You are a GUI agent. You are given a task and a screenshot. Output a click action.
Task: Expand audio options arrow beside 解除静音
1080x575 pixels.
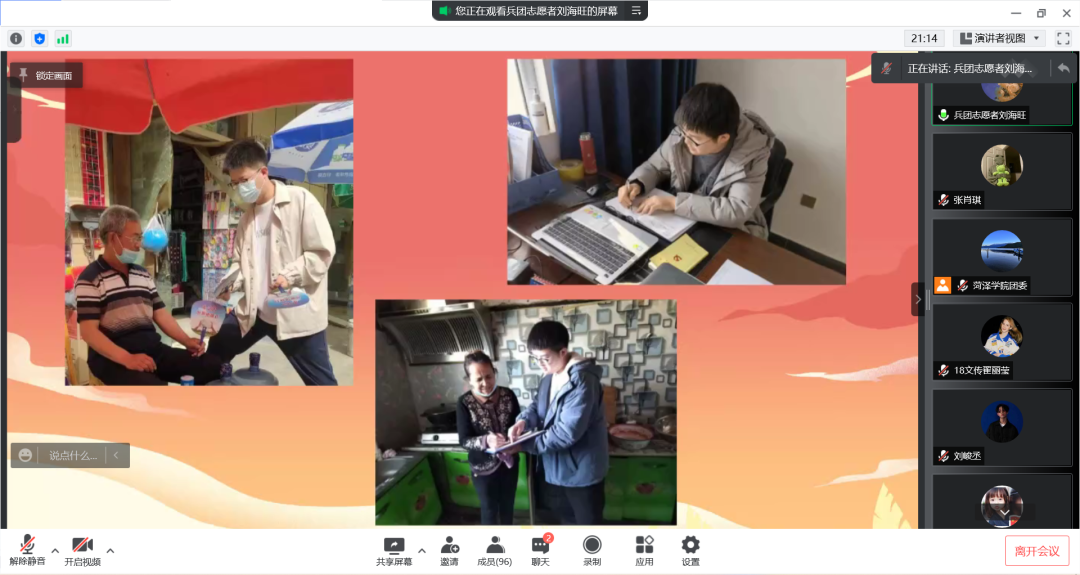tap(55, 549)
